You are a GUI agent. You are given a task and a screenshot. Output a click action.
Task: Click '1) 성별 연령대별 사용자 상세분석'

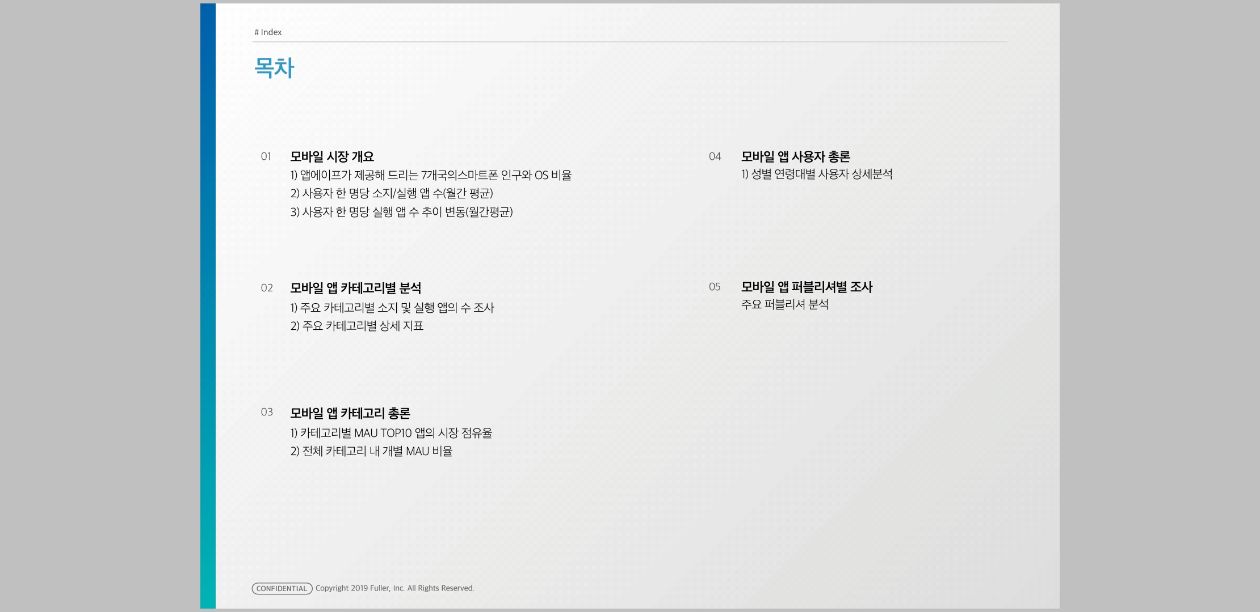point(817,174)
